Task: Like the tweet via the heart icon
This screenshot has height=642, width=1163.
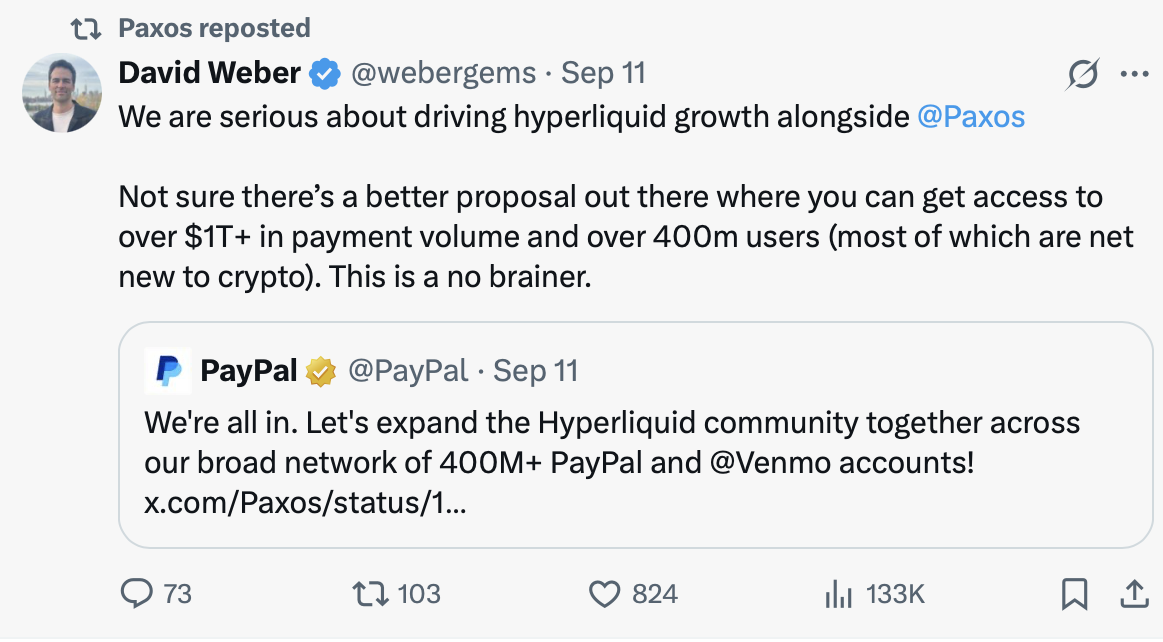Action: (x=606, y=593)
